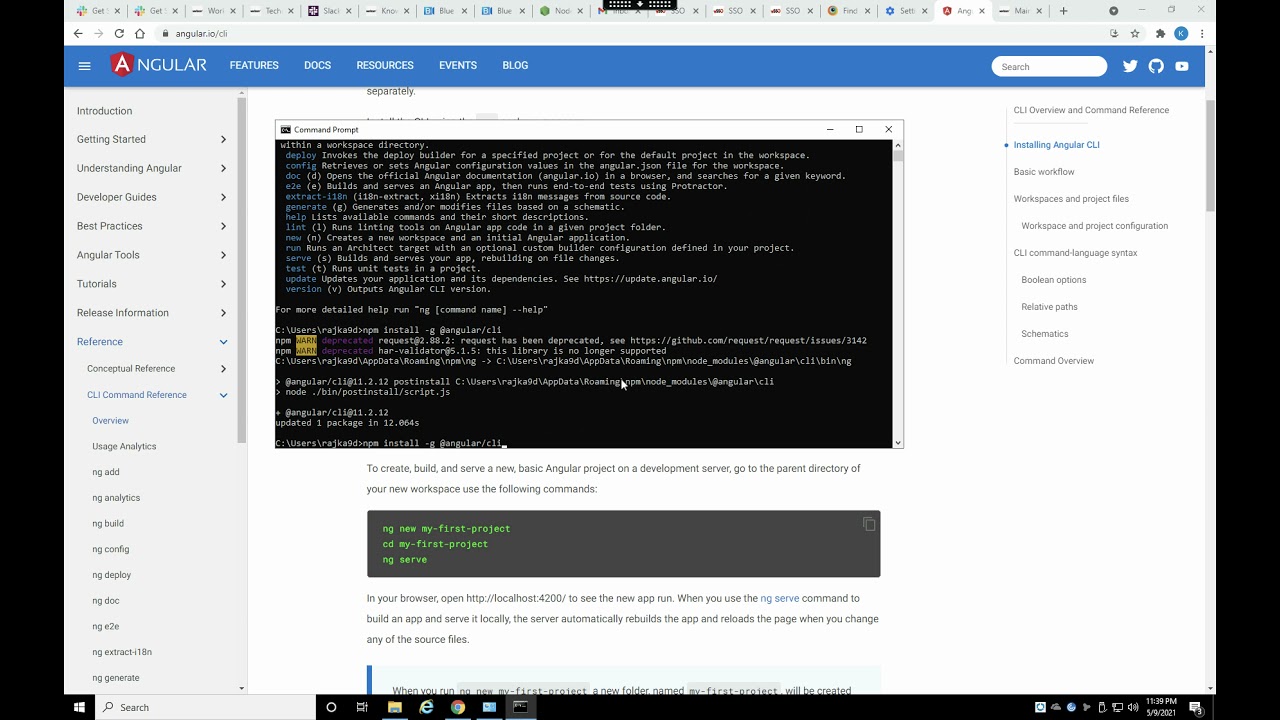
Task: Open the browser home page
Action: pos(139,33)
